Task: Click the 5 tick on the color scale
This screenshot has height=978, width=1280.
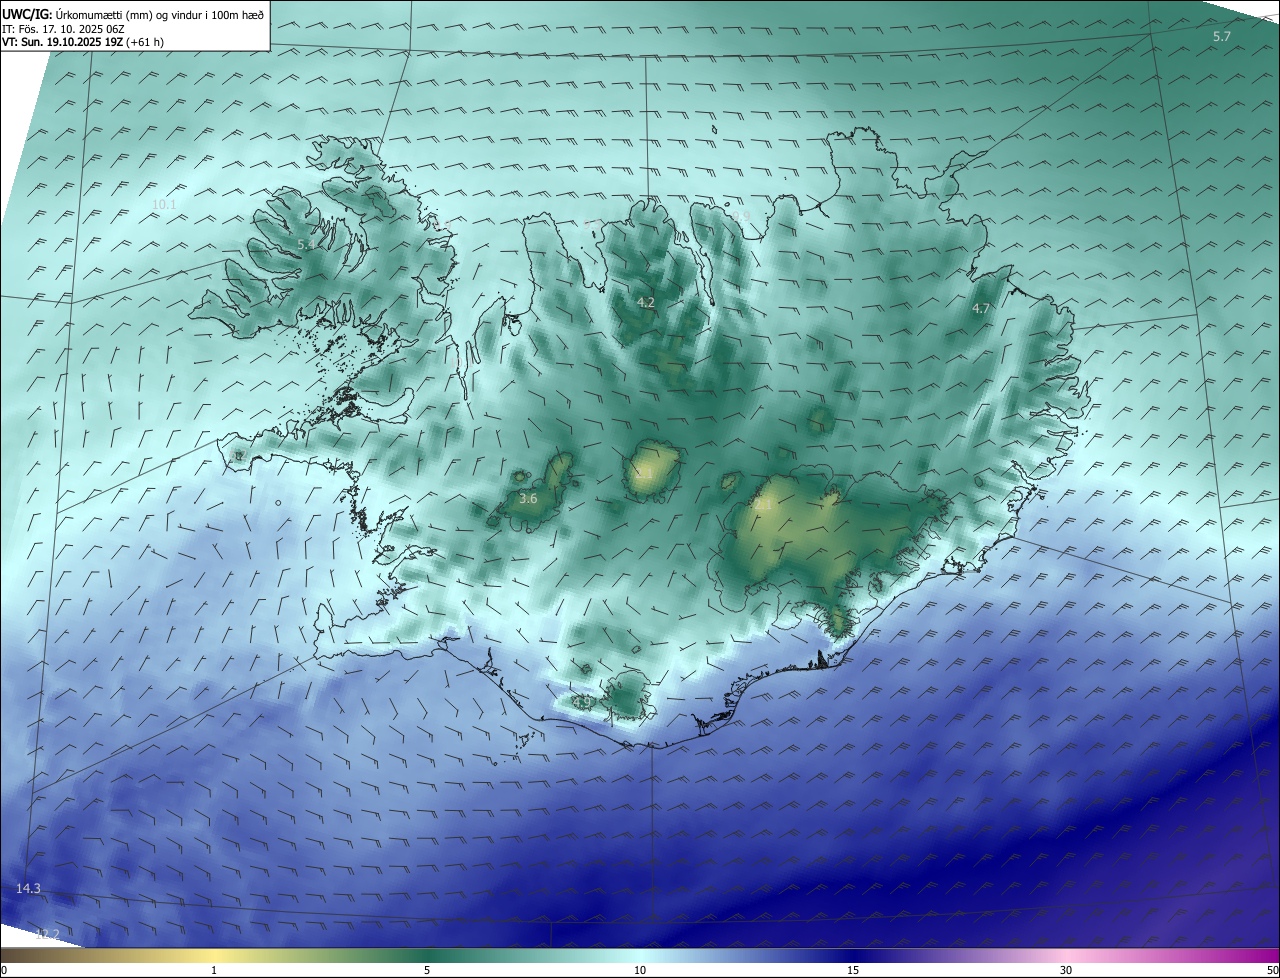Action: [x=427, y=970]
